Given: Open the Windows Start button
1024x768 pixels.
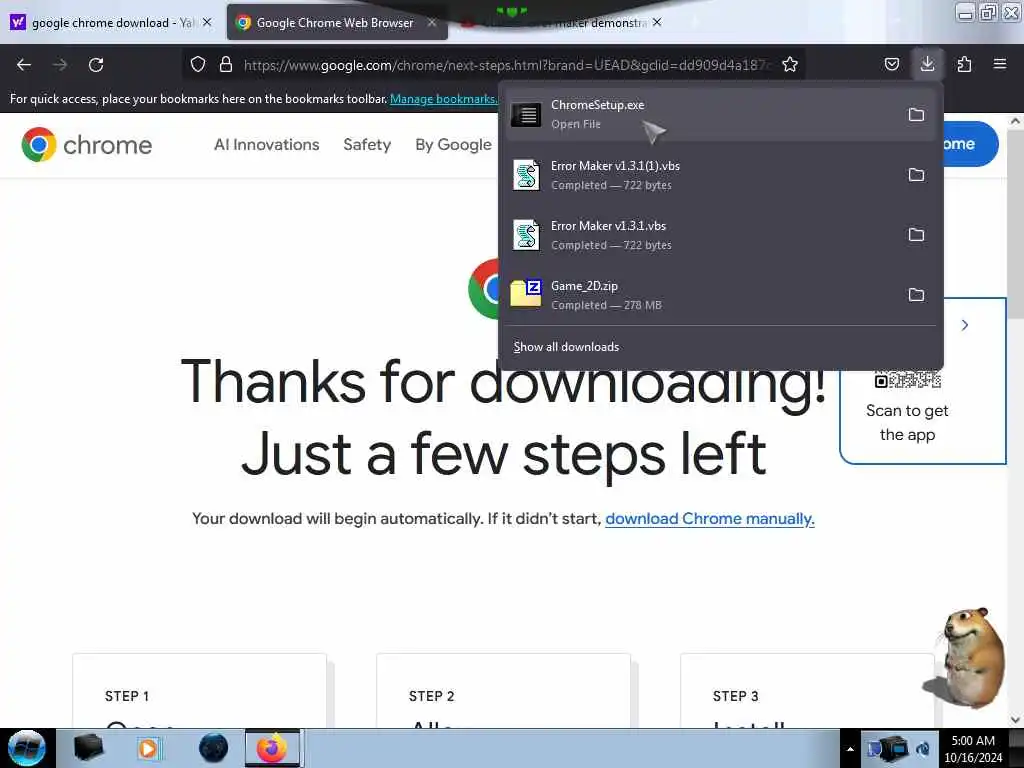Looking at the screenshot, I should point(27,748).
